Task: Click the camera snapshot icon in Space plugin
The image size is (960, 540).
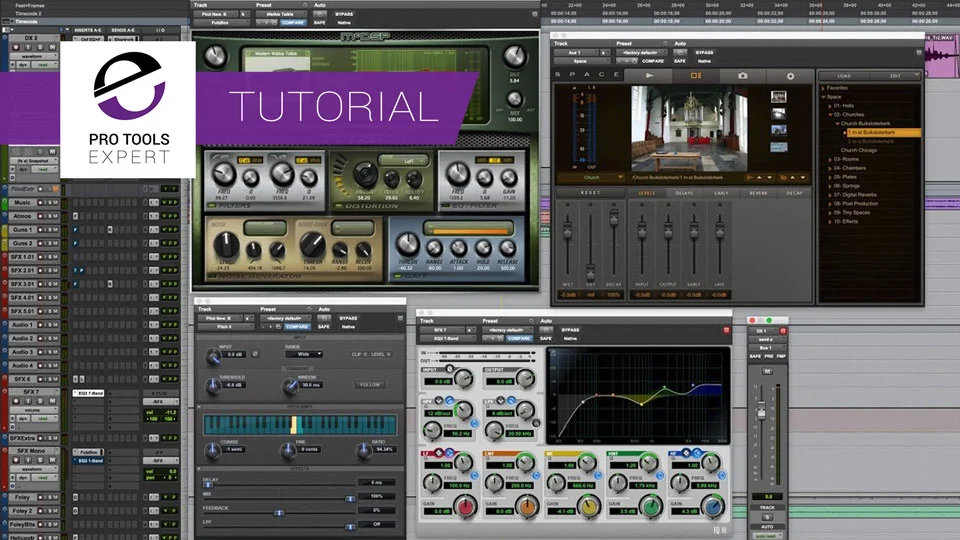Action: [743, 76]
